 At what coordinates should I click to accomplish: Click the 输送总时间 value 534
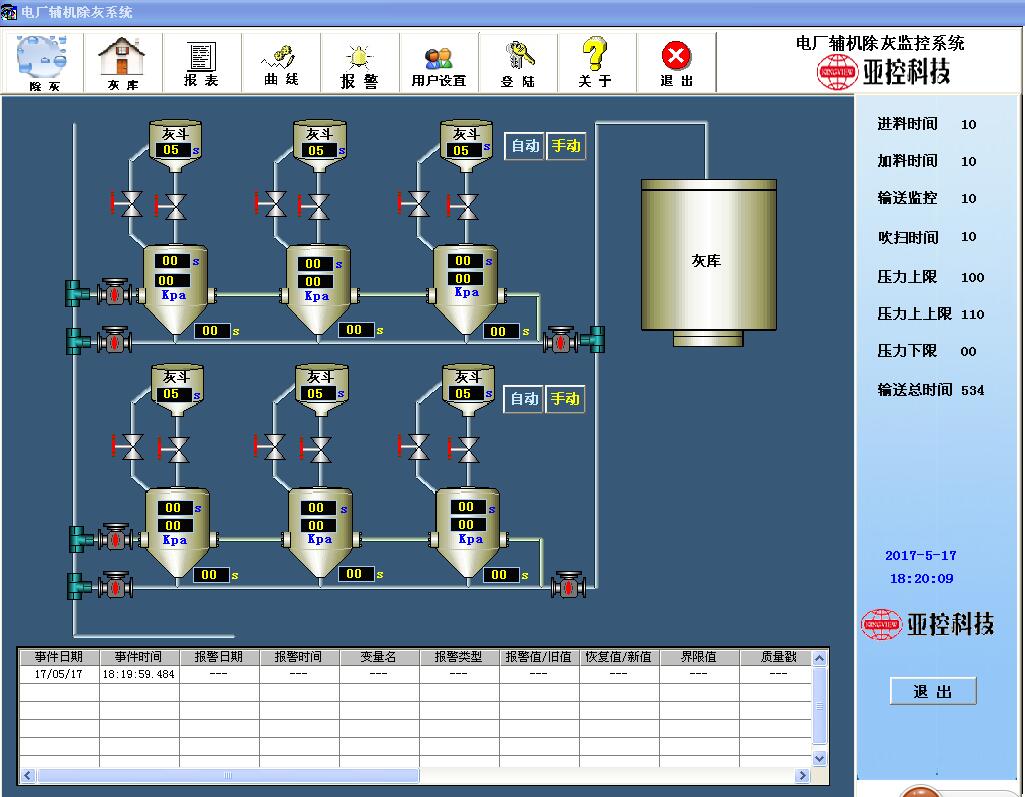(972, 390)
